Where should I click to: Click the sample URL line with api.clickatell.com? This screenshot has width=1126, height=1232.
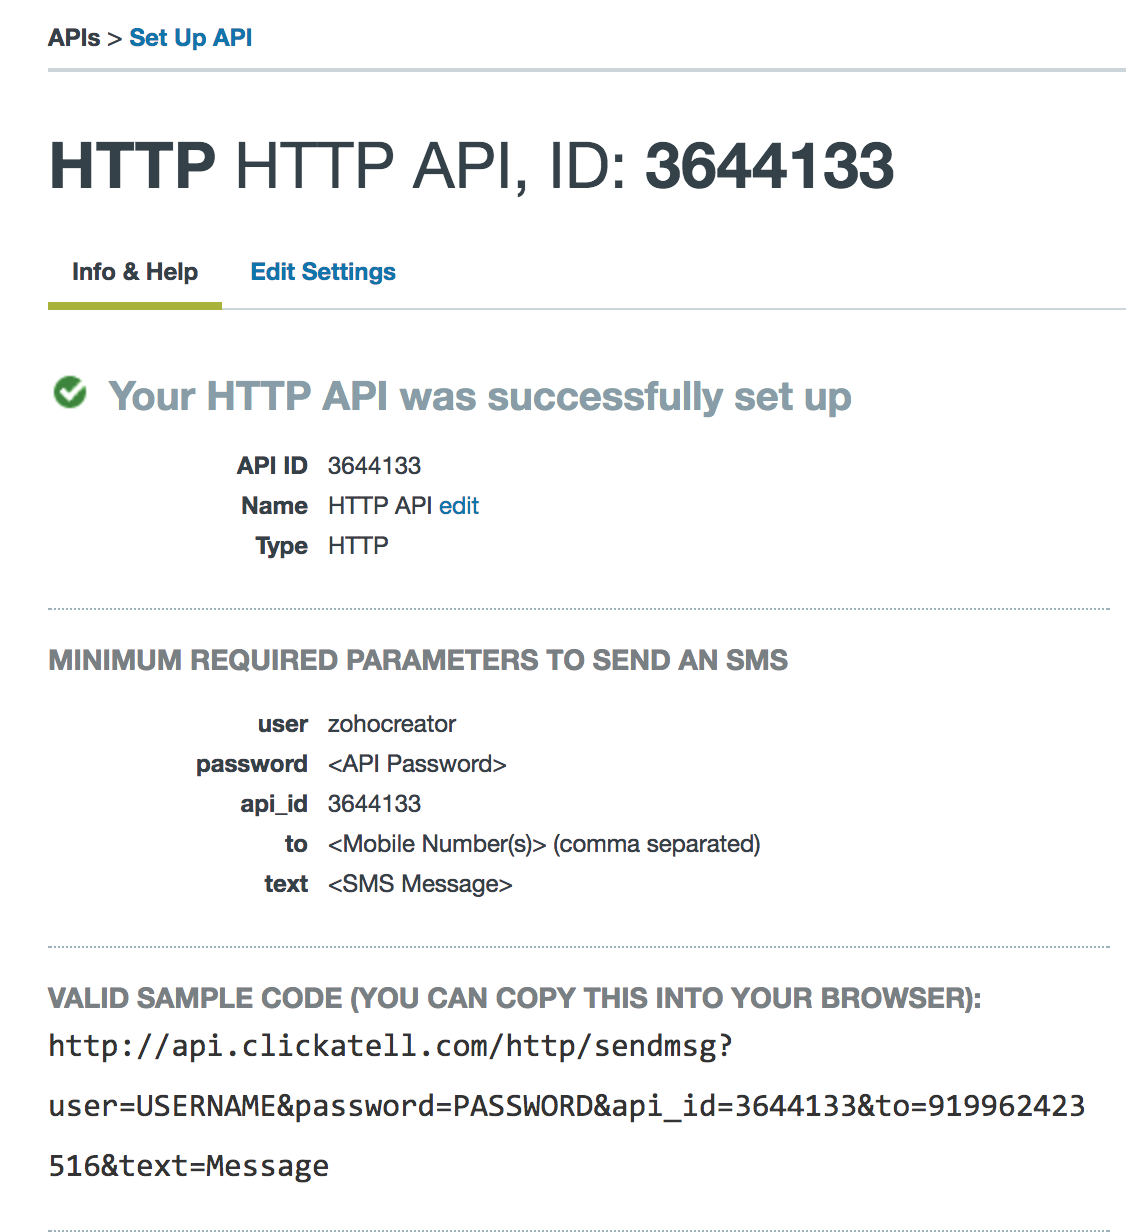[x=390, y=1046]
